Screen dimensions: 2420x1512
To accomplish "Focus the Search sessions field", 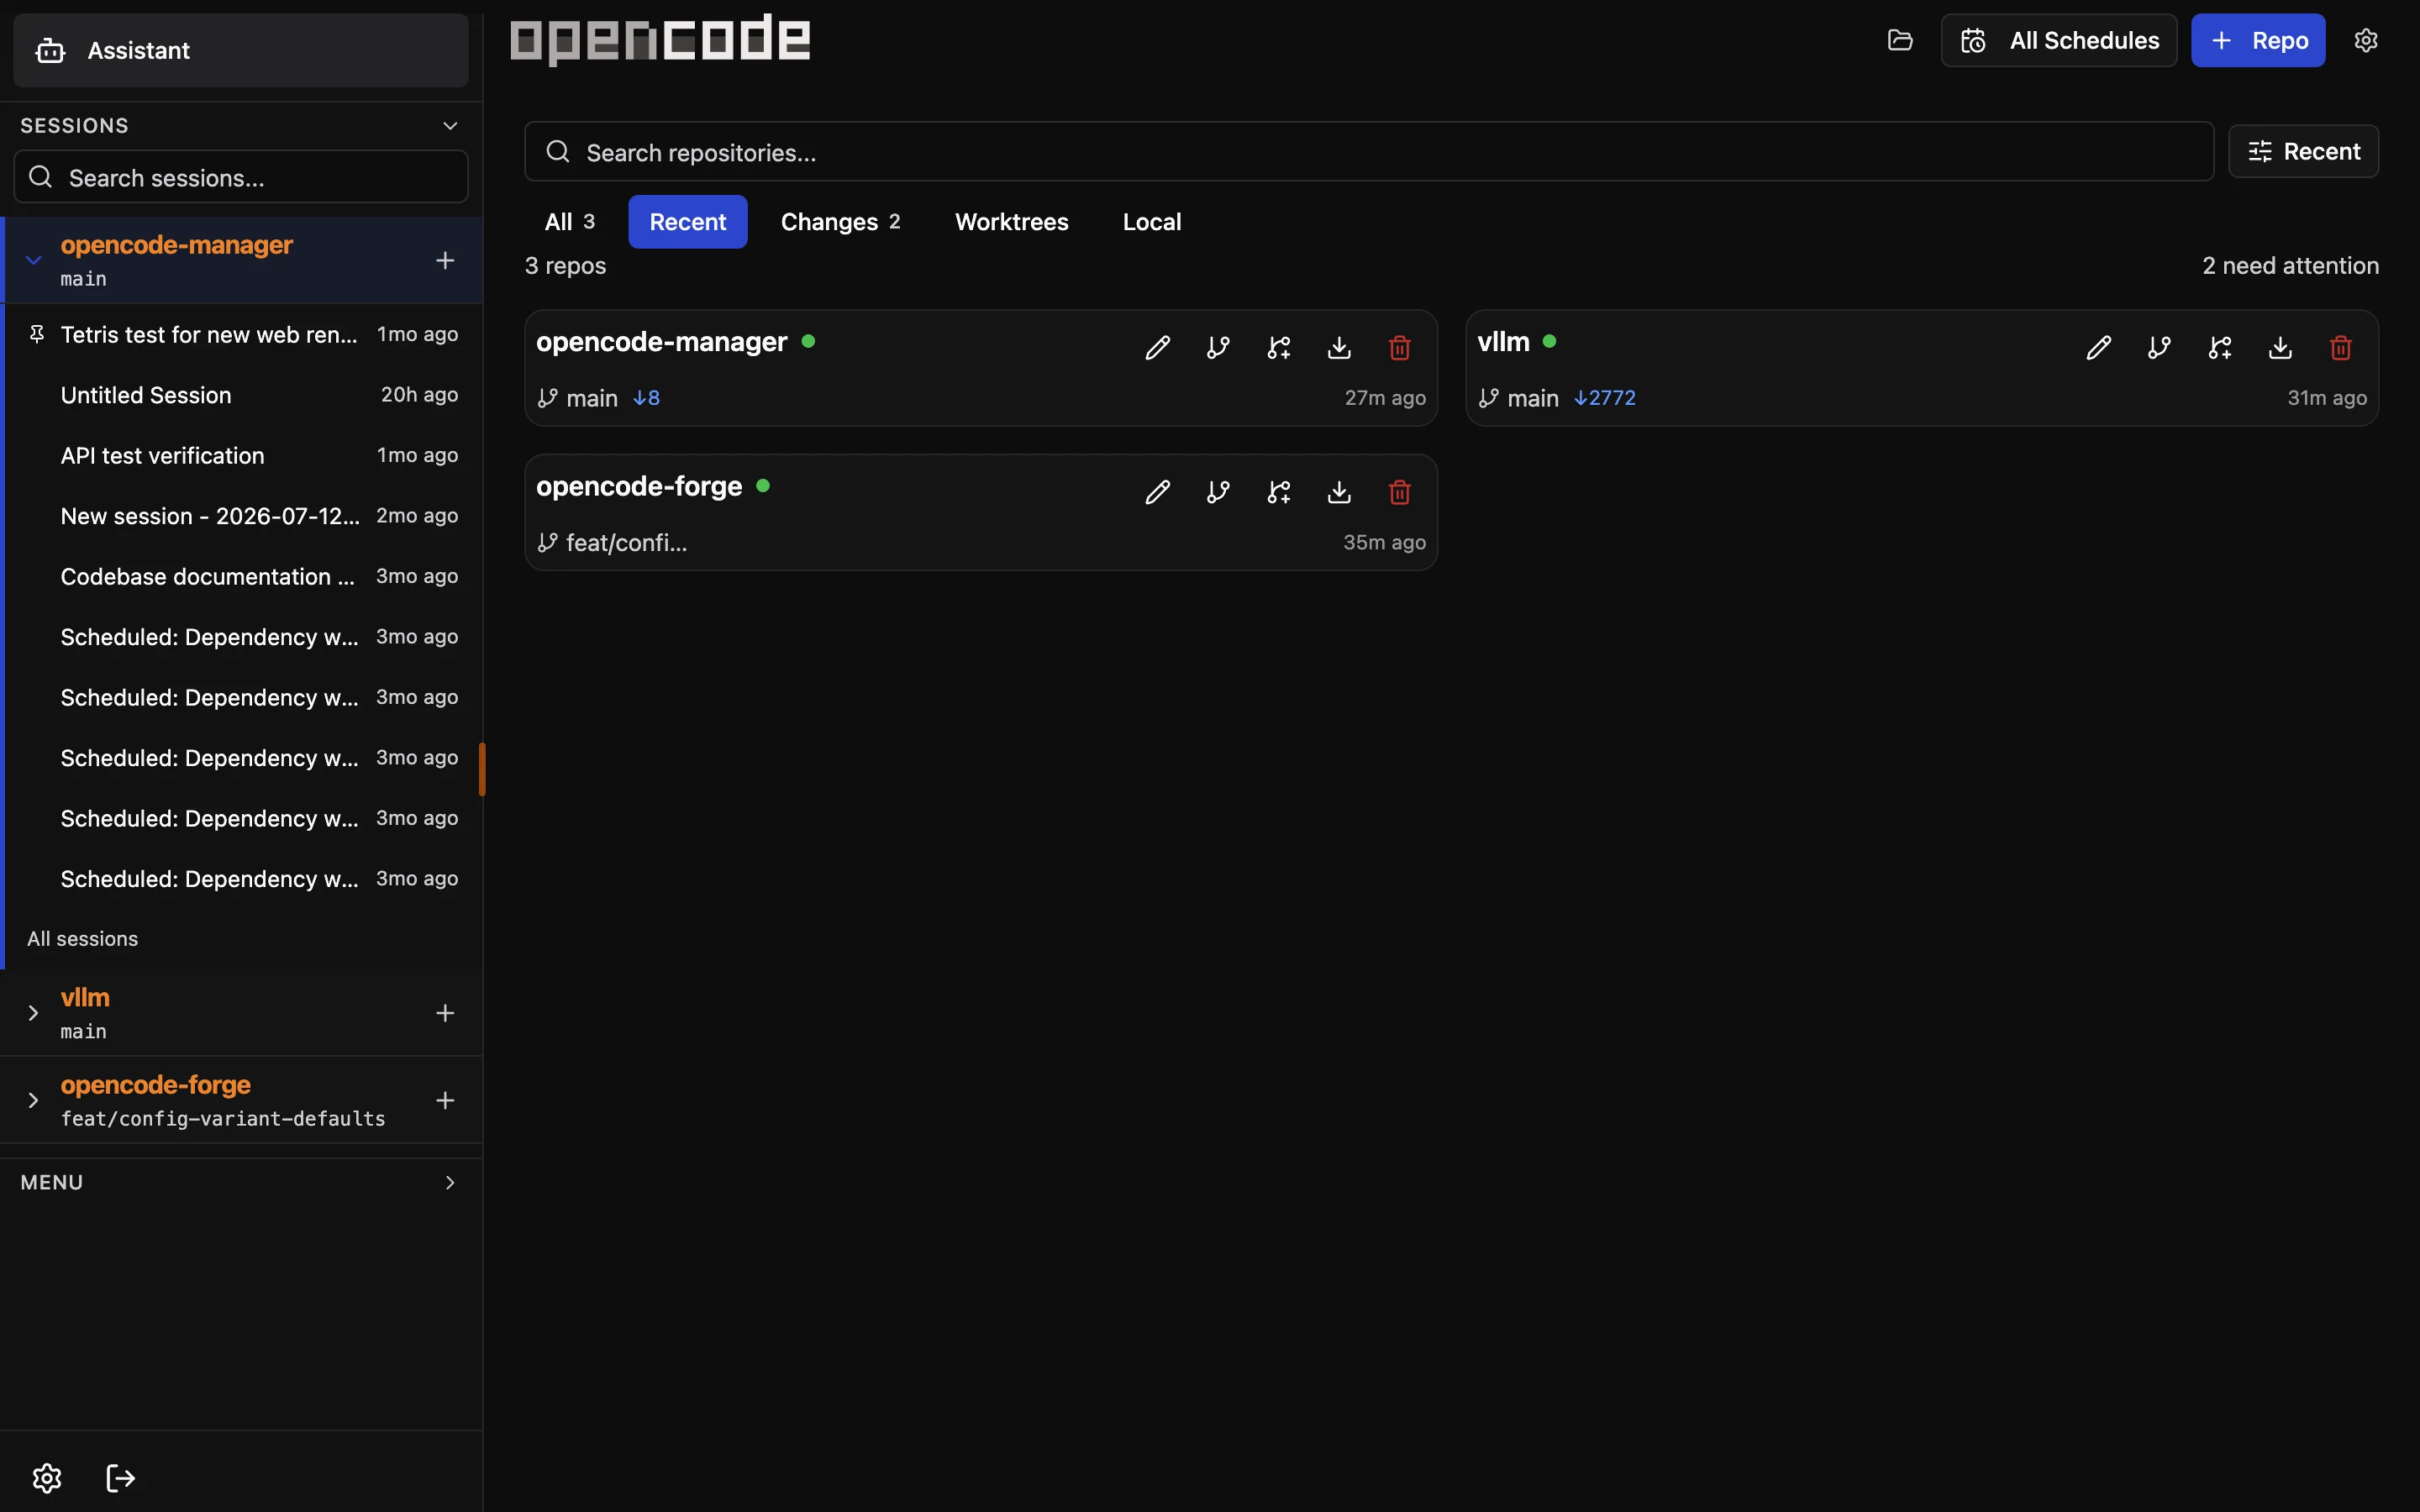I will (241, 177).
